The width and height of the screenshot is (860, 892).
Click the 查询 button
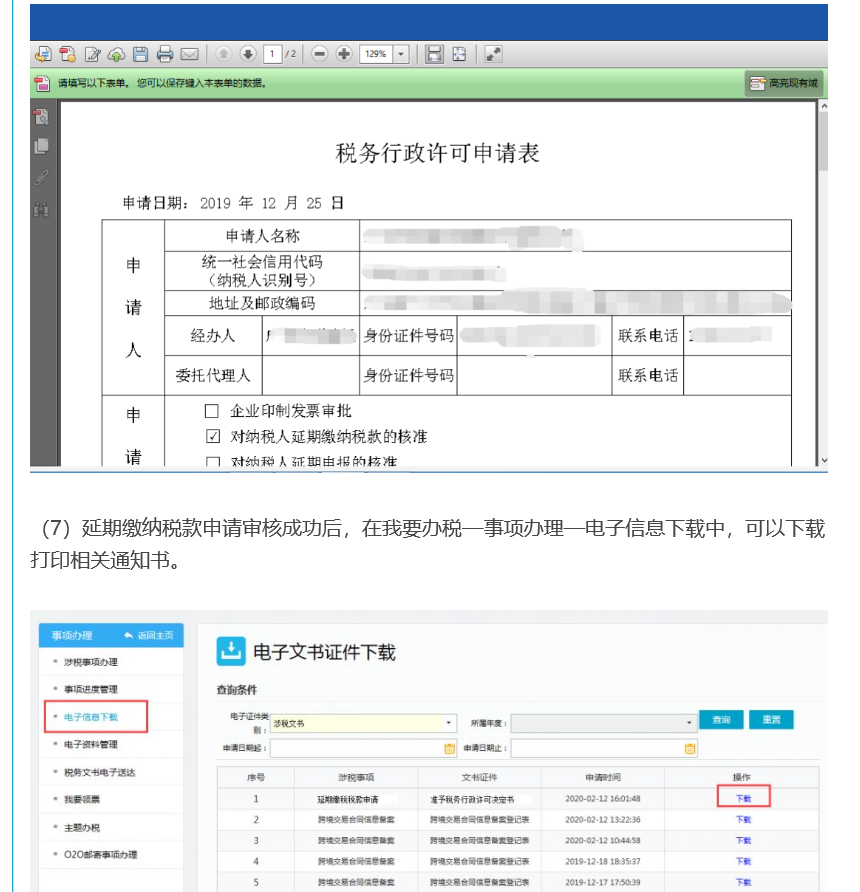coord(721,720)
